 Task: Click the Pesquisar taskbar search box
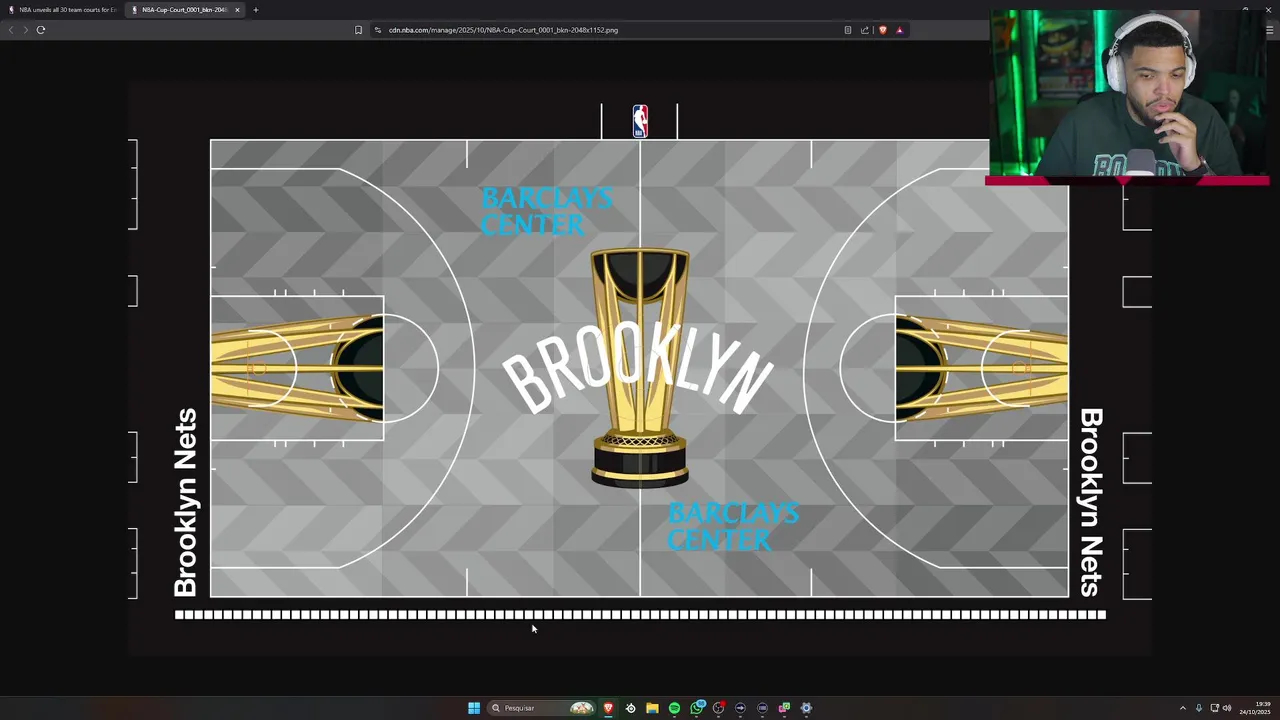coord(541,708)
